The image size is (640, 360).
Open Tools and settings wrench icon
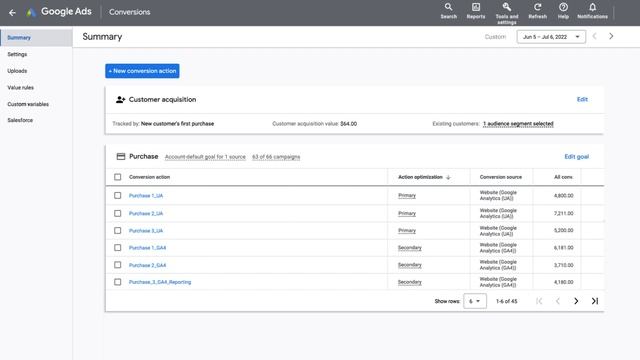pyautogui.click(x=507, y=7)
